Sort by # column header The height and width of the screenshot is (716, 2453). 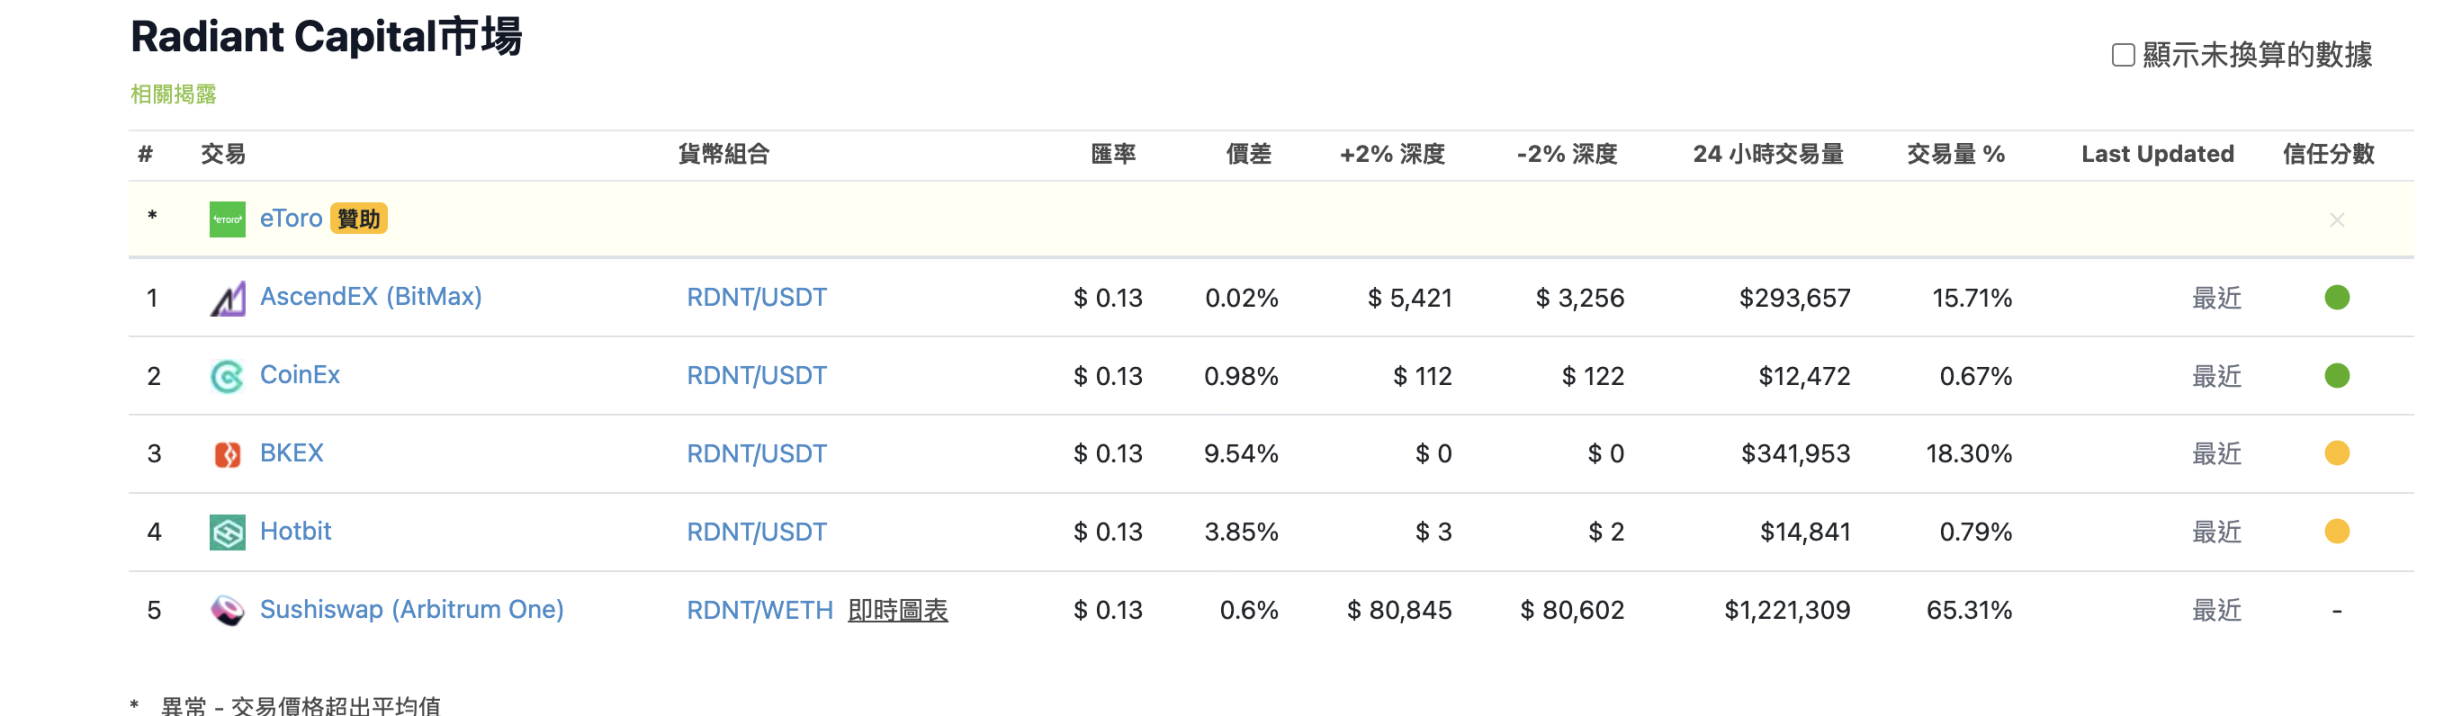pyautogui.click(x=146, y=154)
